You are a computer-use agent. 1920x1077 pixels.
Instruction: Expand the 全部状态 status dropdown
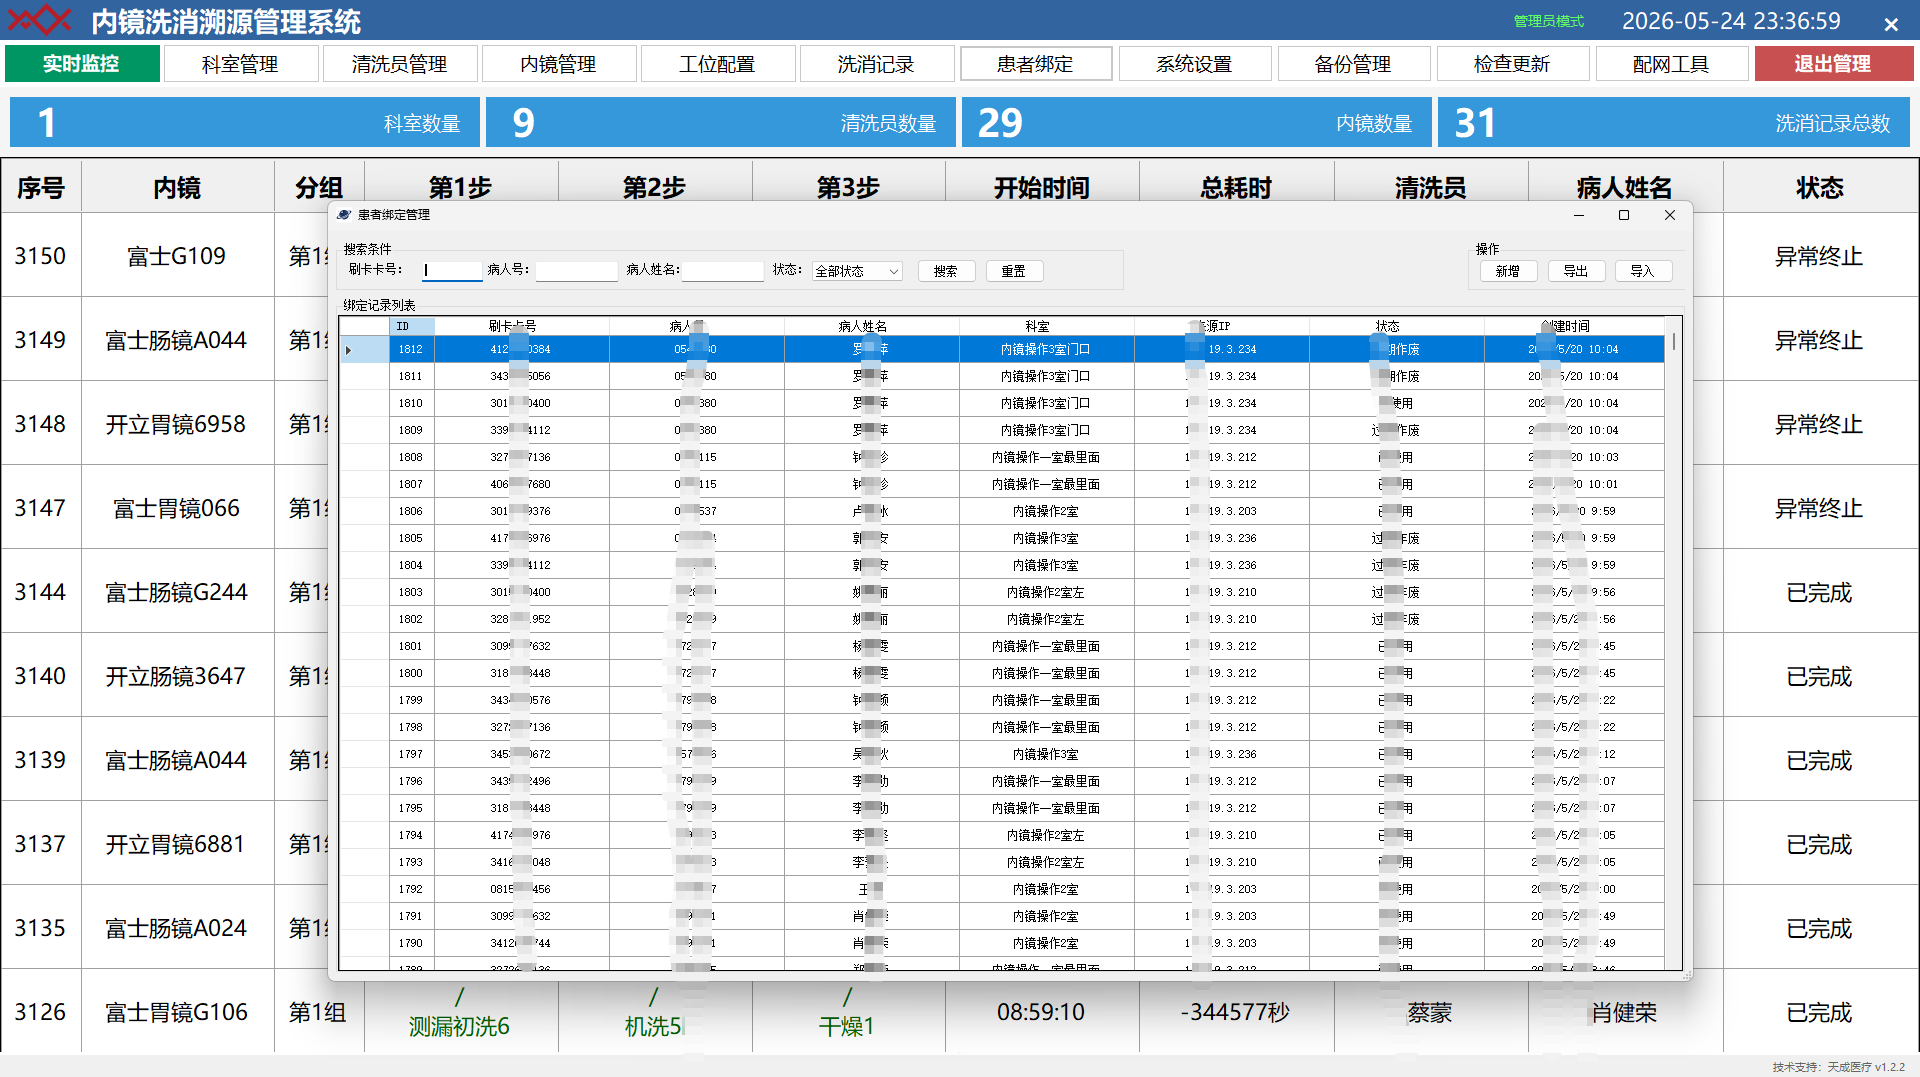tap(857, 271)
